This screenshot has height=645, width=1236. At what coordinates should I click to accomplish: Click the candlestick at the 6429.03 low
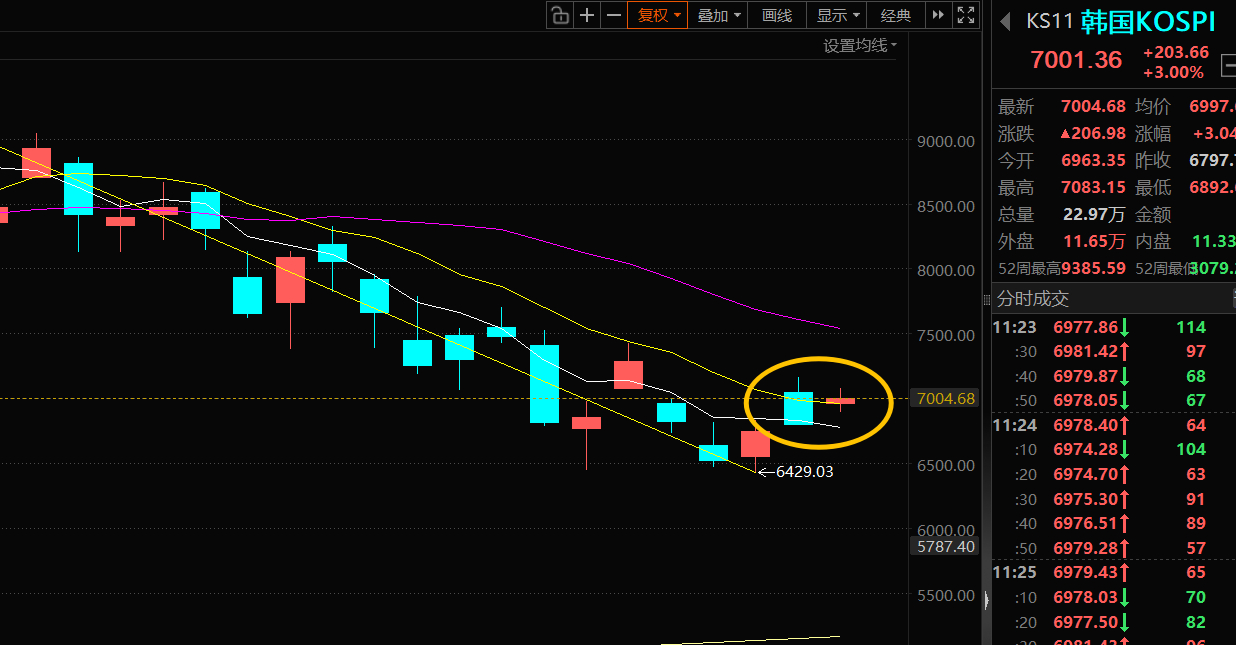(755, 445)
